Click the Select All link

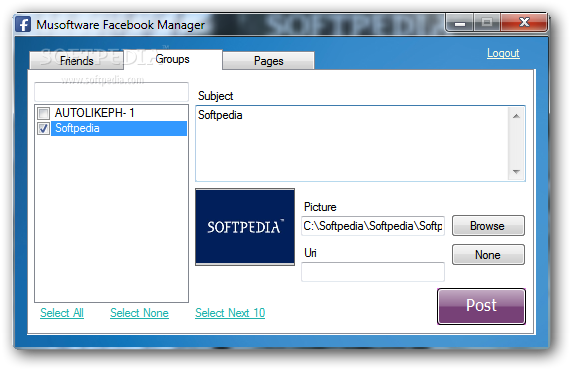[x=62, y=313]
